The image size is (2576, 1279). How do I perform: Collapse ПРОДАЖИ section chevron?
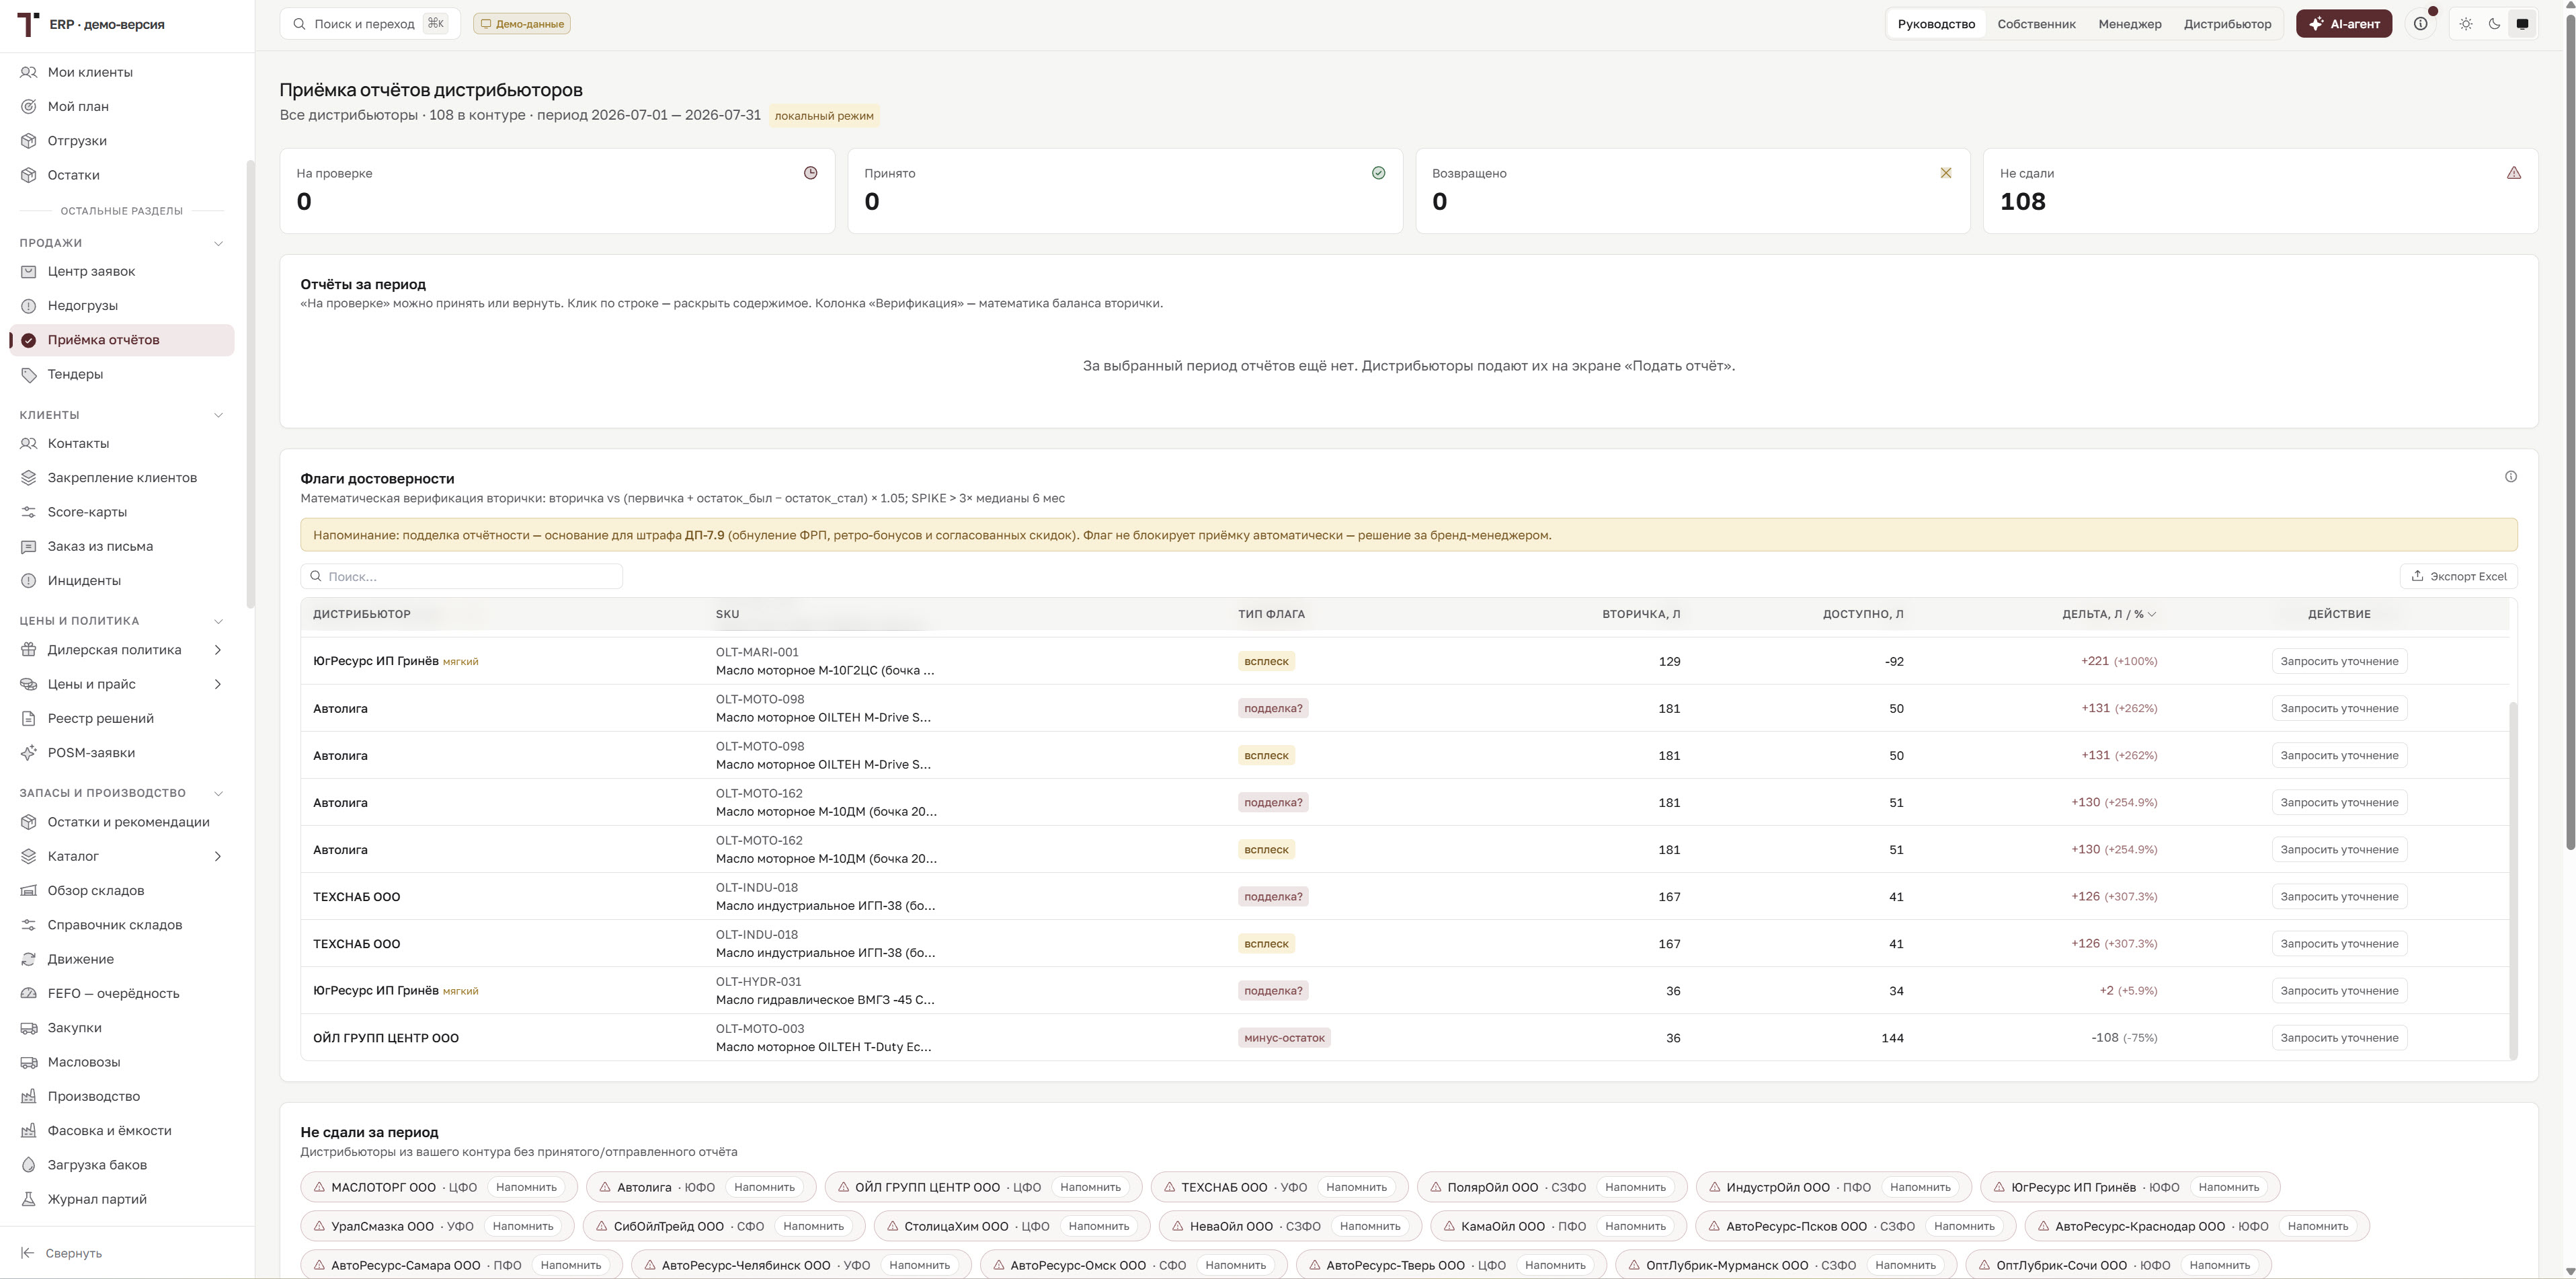(x=218, y=243)
